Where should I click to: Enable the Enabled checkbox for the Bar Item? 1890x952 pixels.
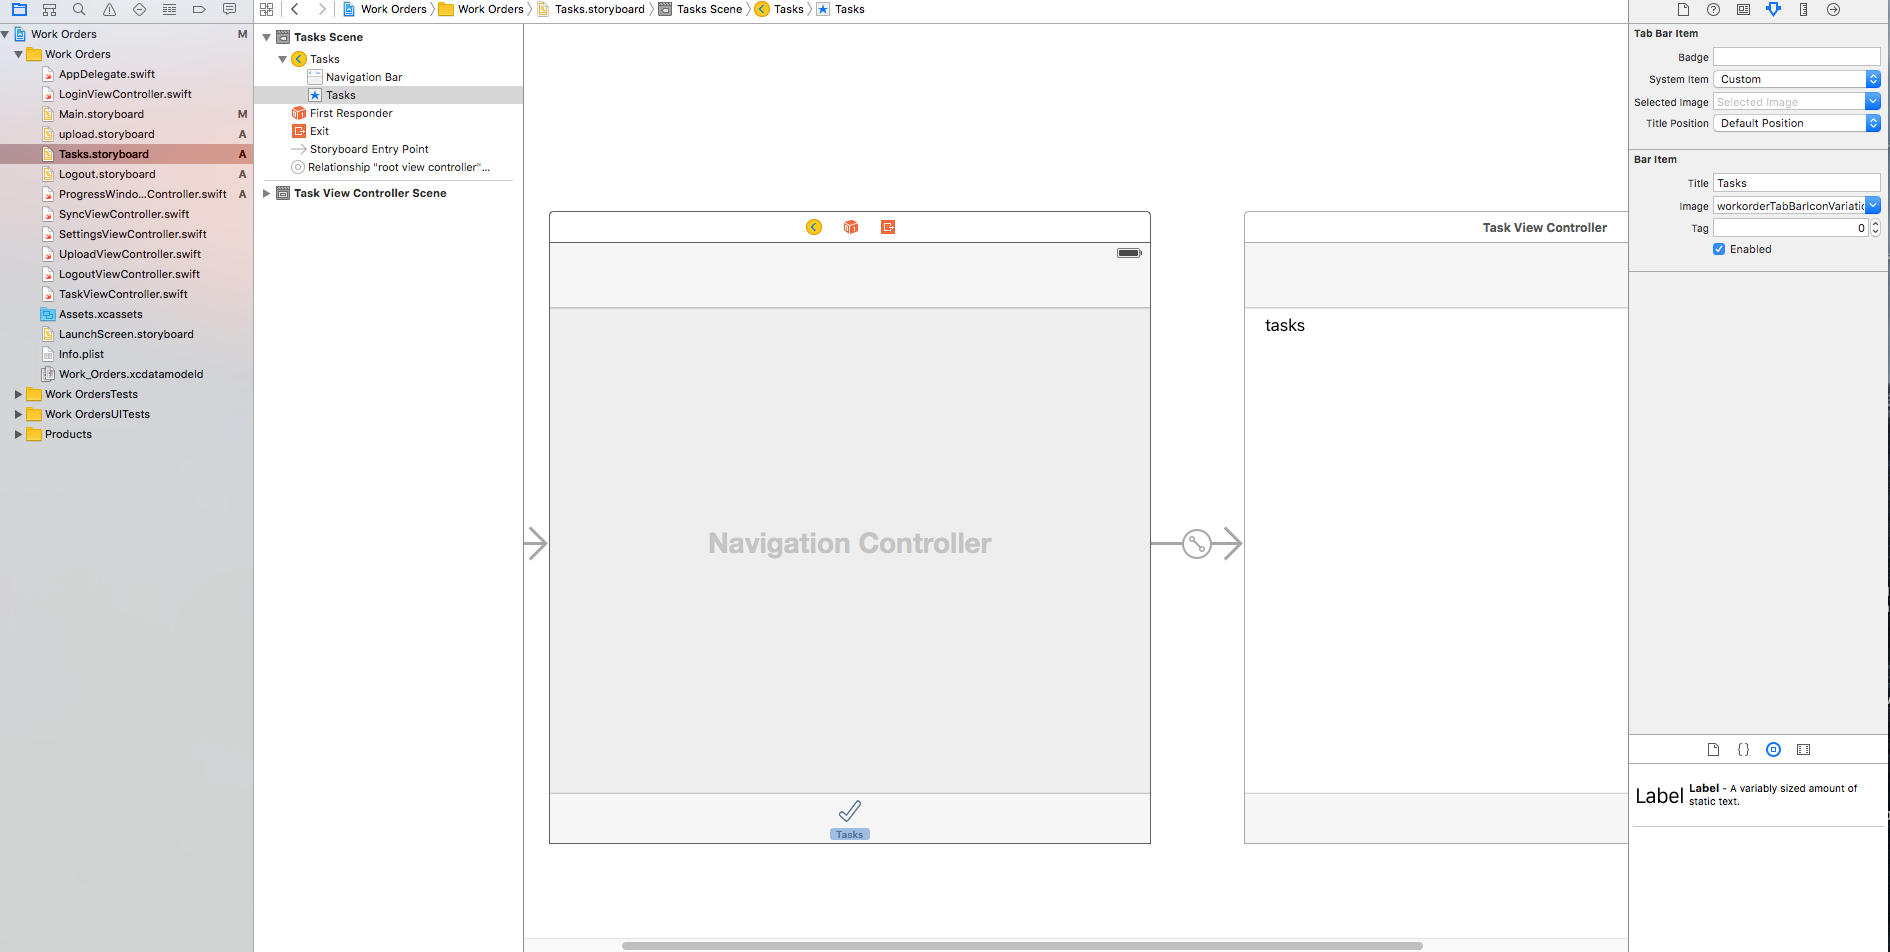pos(1720,249)
